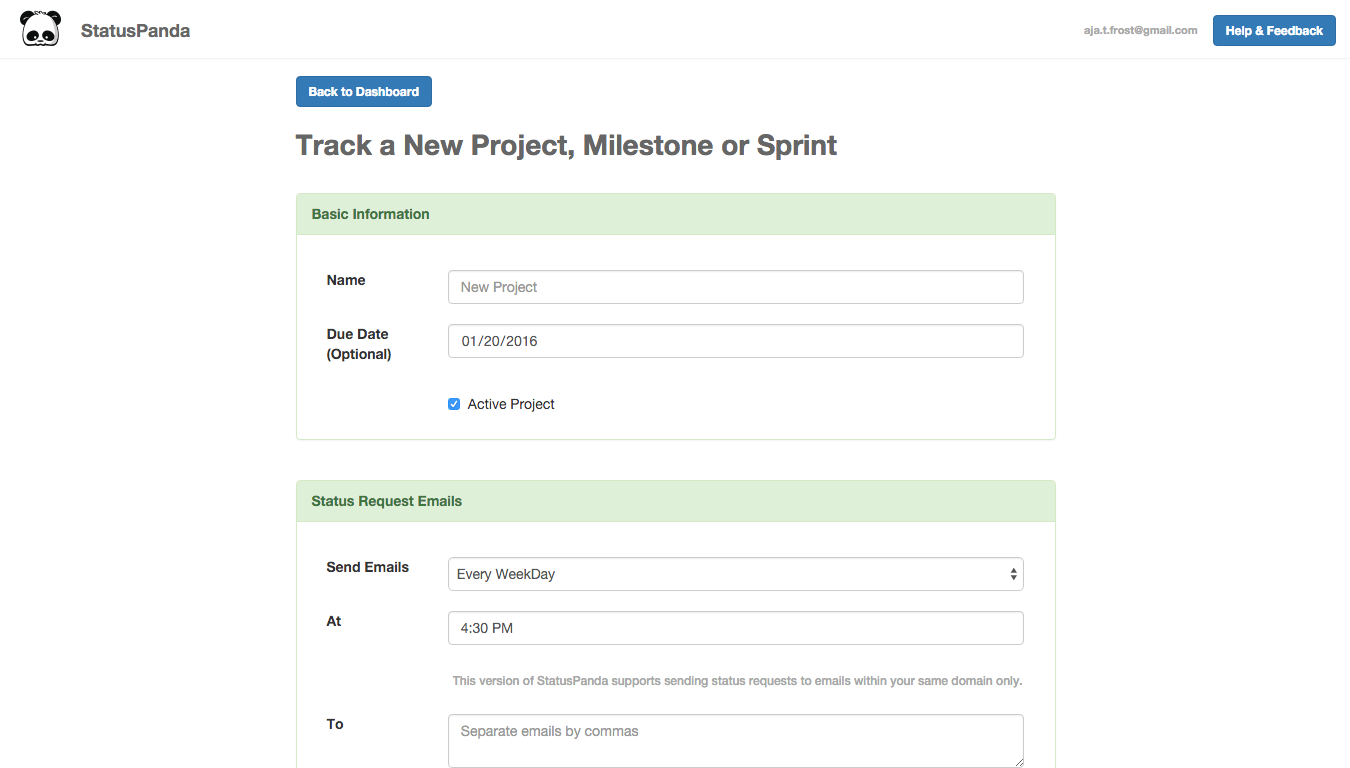
Task: Click the Send Emails label
Action: click(x=367, y=567)
